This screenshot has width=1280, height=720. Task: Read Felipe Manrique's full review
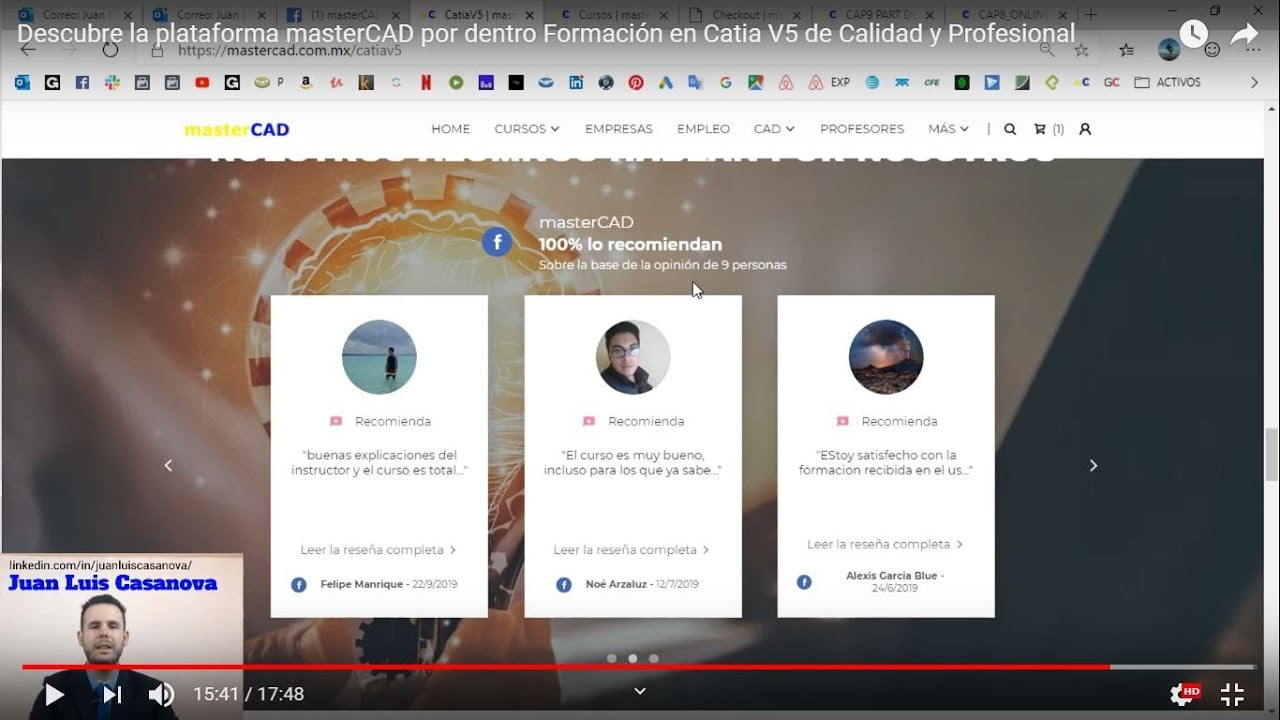pos(378,550)
